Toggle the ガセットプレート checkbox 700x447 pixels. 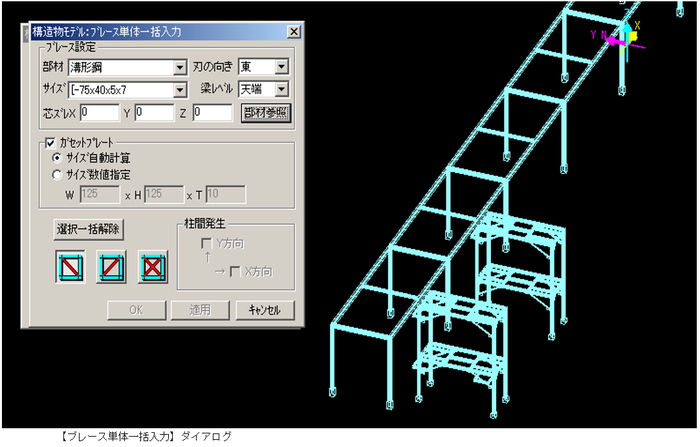[50, 143]
